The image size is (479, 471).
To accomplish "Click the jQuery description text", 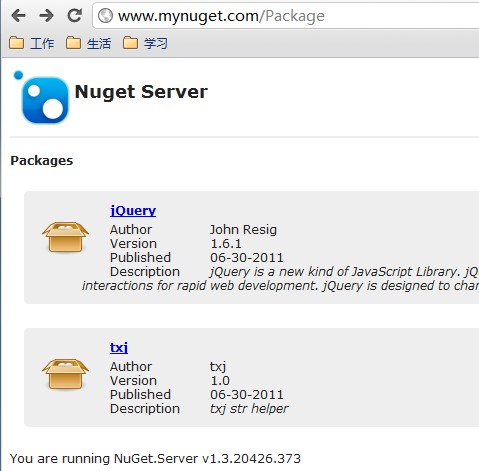I will point(281,279).
